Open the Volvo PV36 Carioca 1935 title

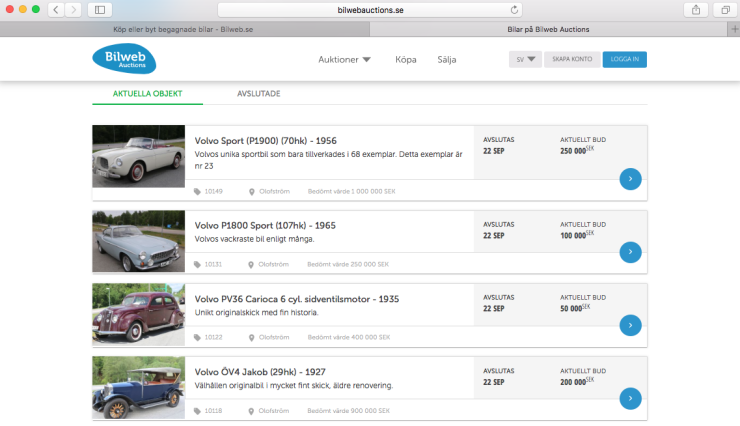coord(297,299)
